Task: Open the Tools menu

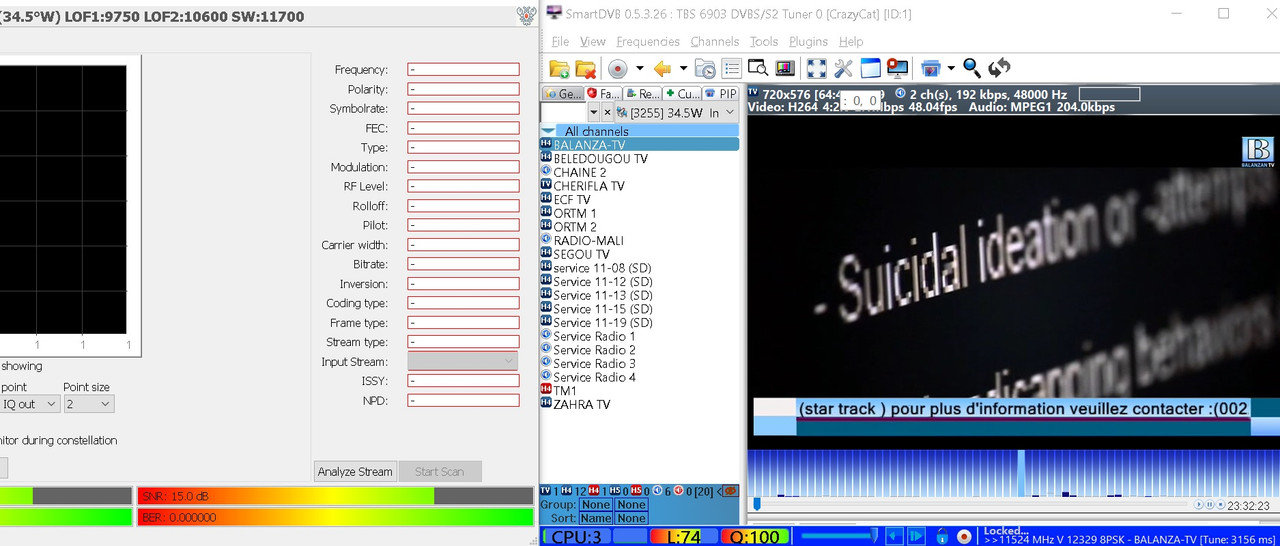Action: click(x=764, y=41)
